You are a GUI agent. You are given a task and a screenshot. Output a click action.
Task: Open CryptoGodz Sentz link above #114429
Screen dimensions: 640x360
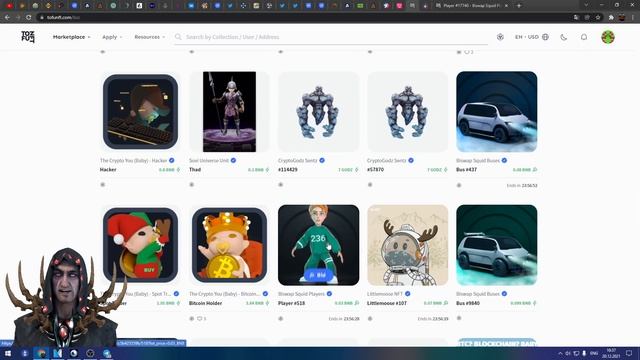298,160
